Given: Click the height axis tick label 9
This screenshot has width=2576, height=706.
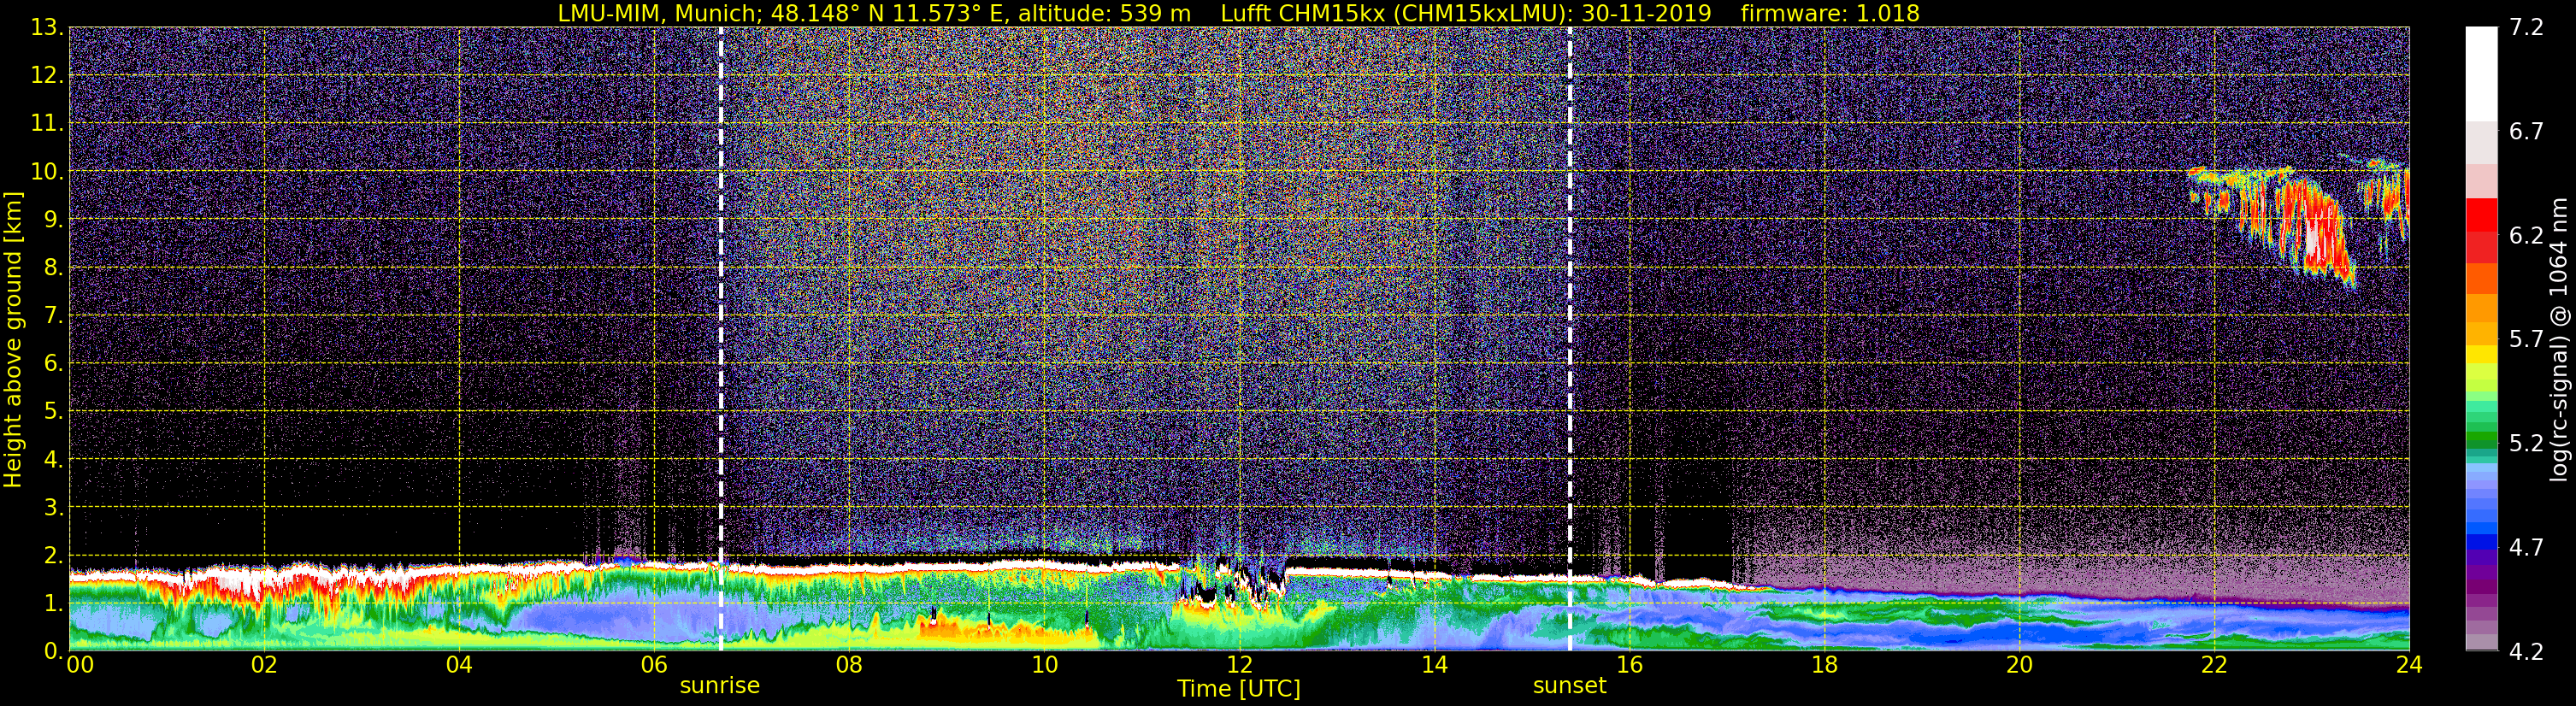Looking at the screenshot, I should 52,220.
